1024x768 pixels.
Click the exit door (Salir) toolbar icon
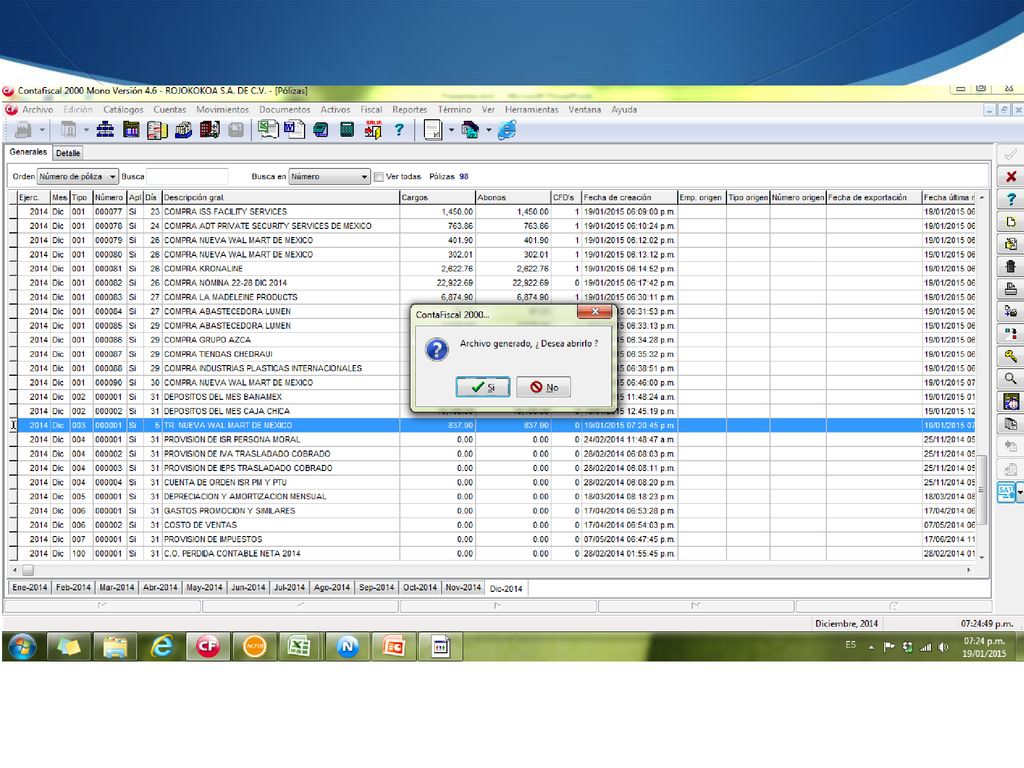pyautogui.click(x=373, y=130)
